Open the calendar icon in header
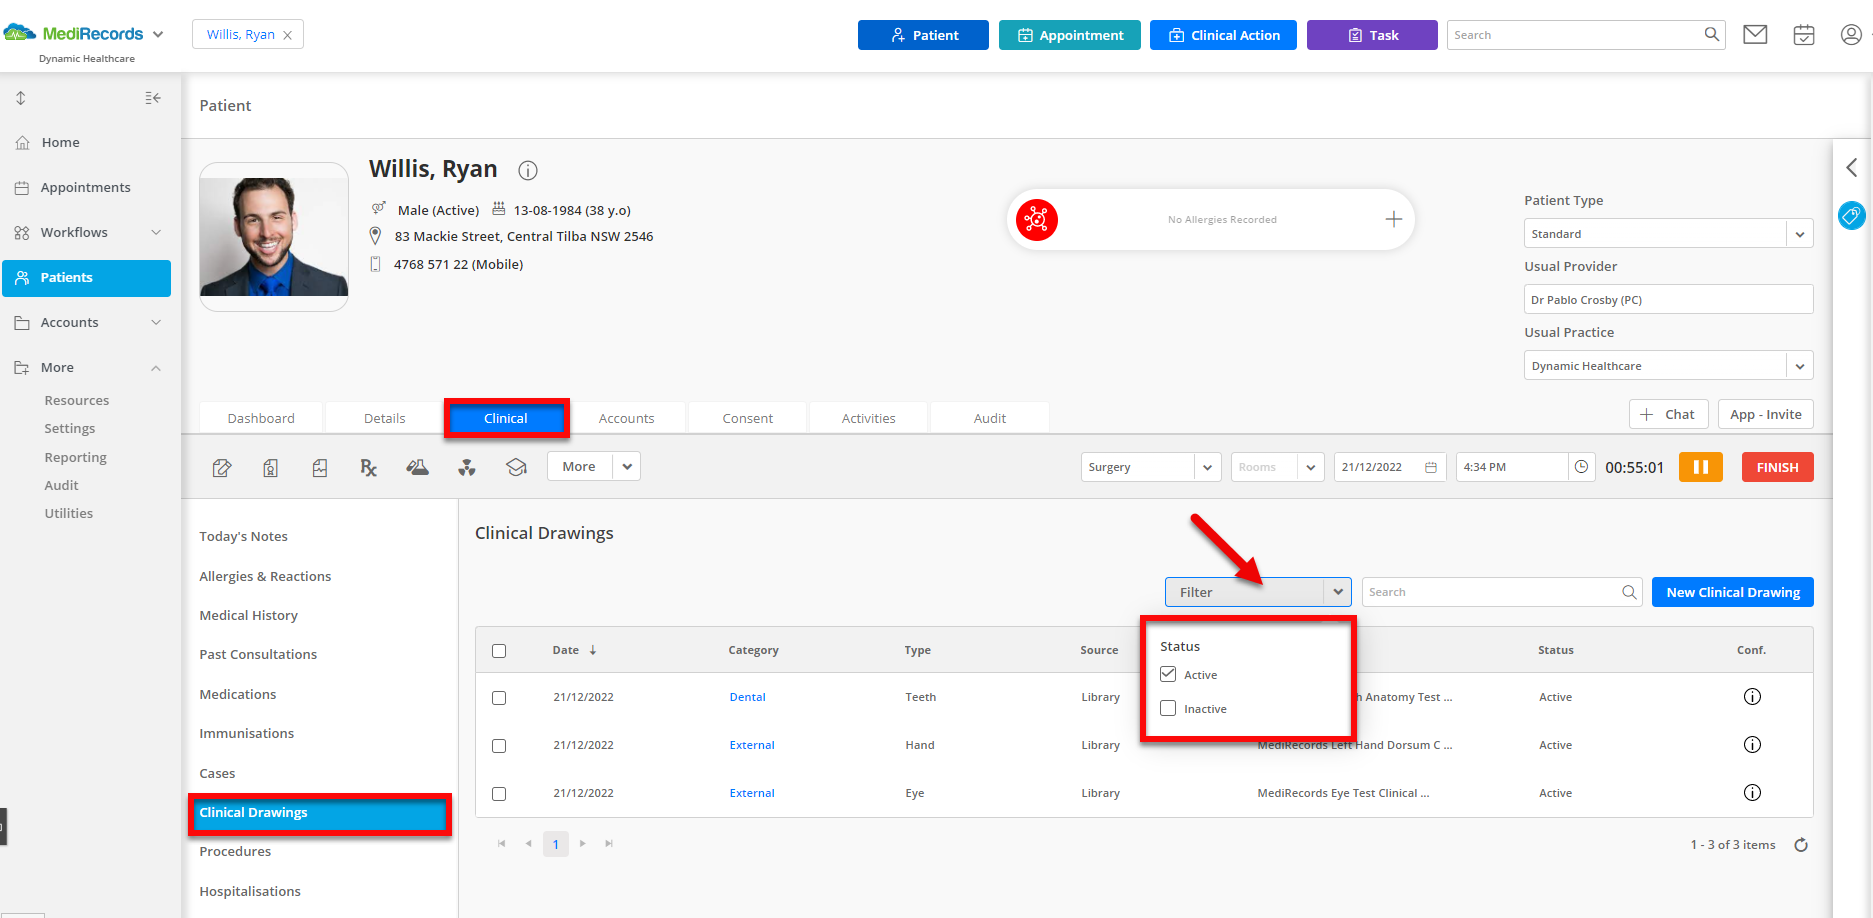 [1804, 35]
